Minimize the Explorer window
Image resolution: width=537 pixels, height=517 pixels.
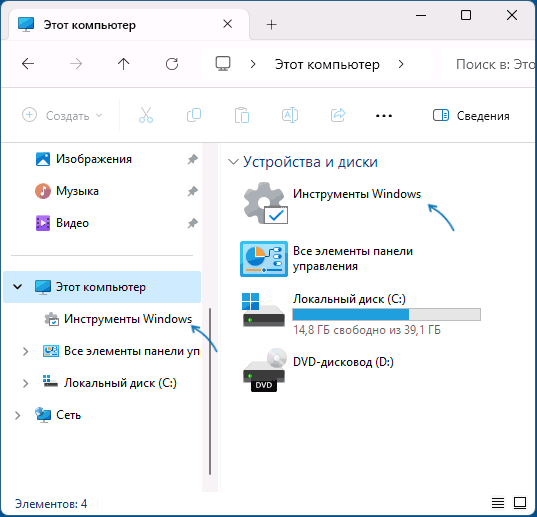point(421,15)
